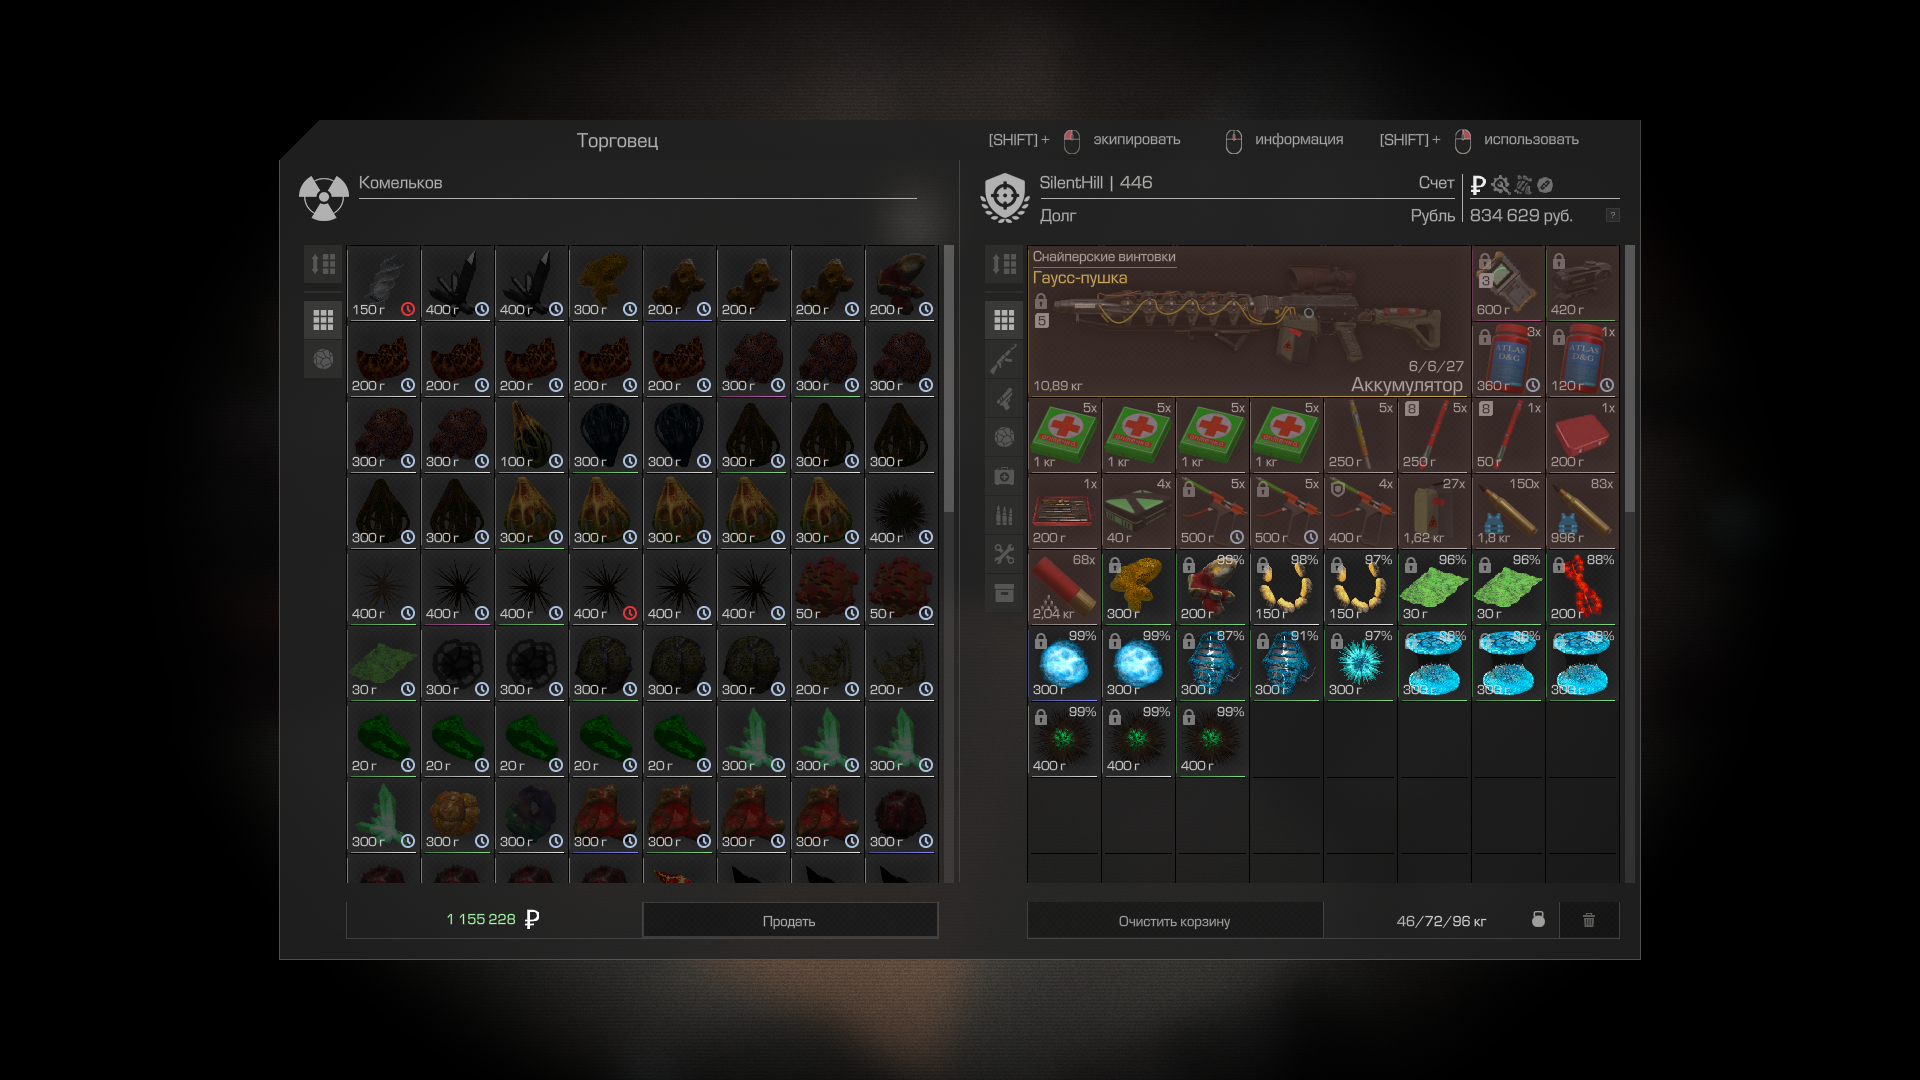This screenshot has width=1920, height=1080.
Task: Filter player inventory by containers
Action: pos(1004,593)
